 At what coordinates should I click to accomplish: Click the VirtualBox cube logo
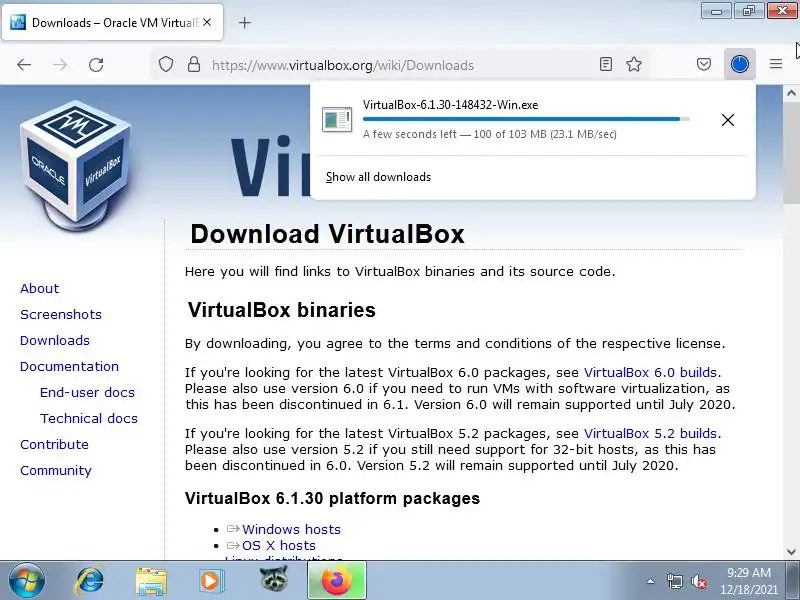tap(76, 166)
